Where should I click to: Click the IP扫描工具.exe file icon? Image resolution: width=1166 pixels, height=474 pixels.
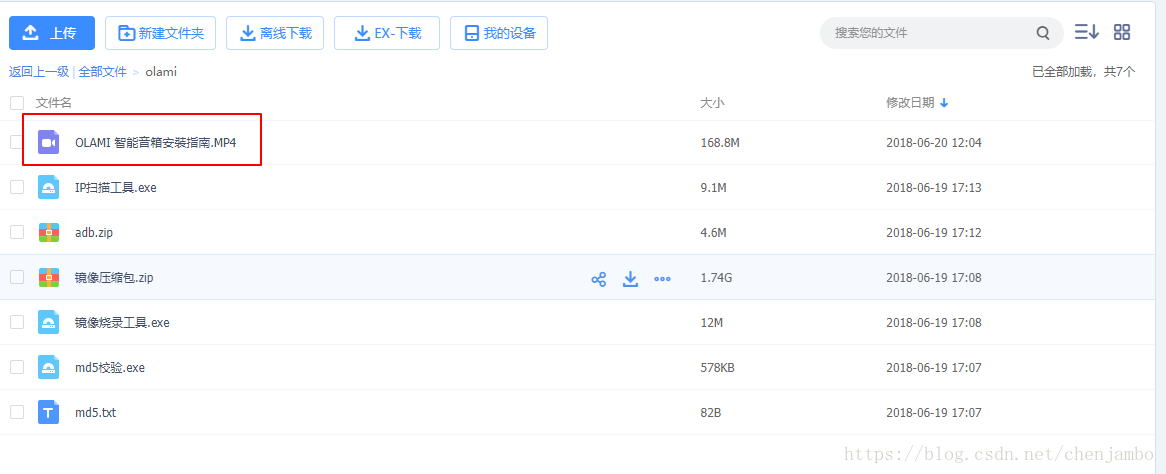tap(48, 188)
